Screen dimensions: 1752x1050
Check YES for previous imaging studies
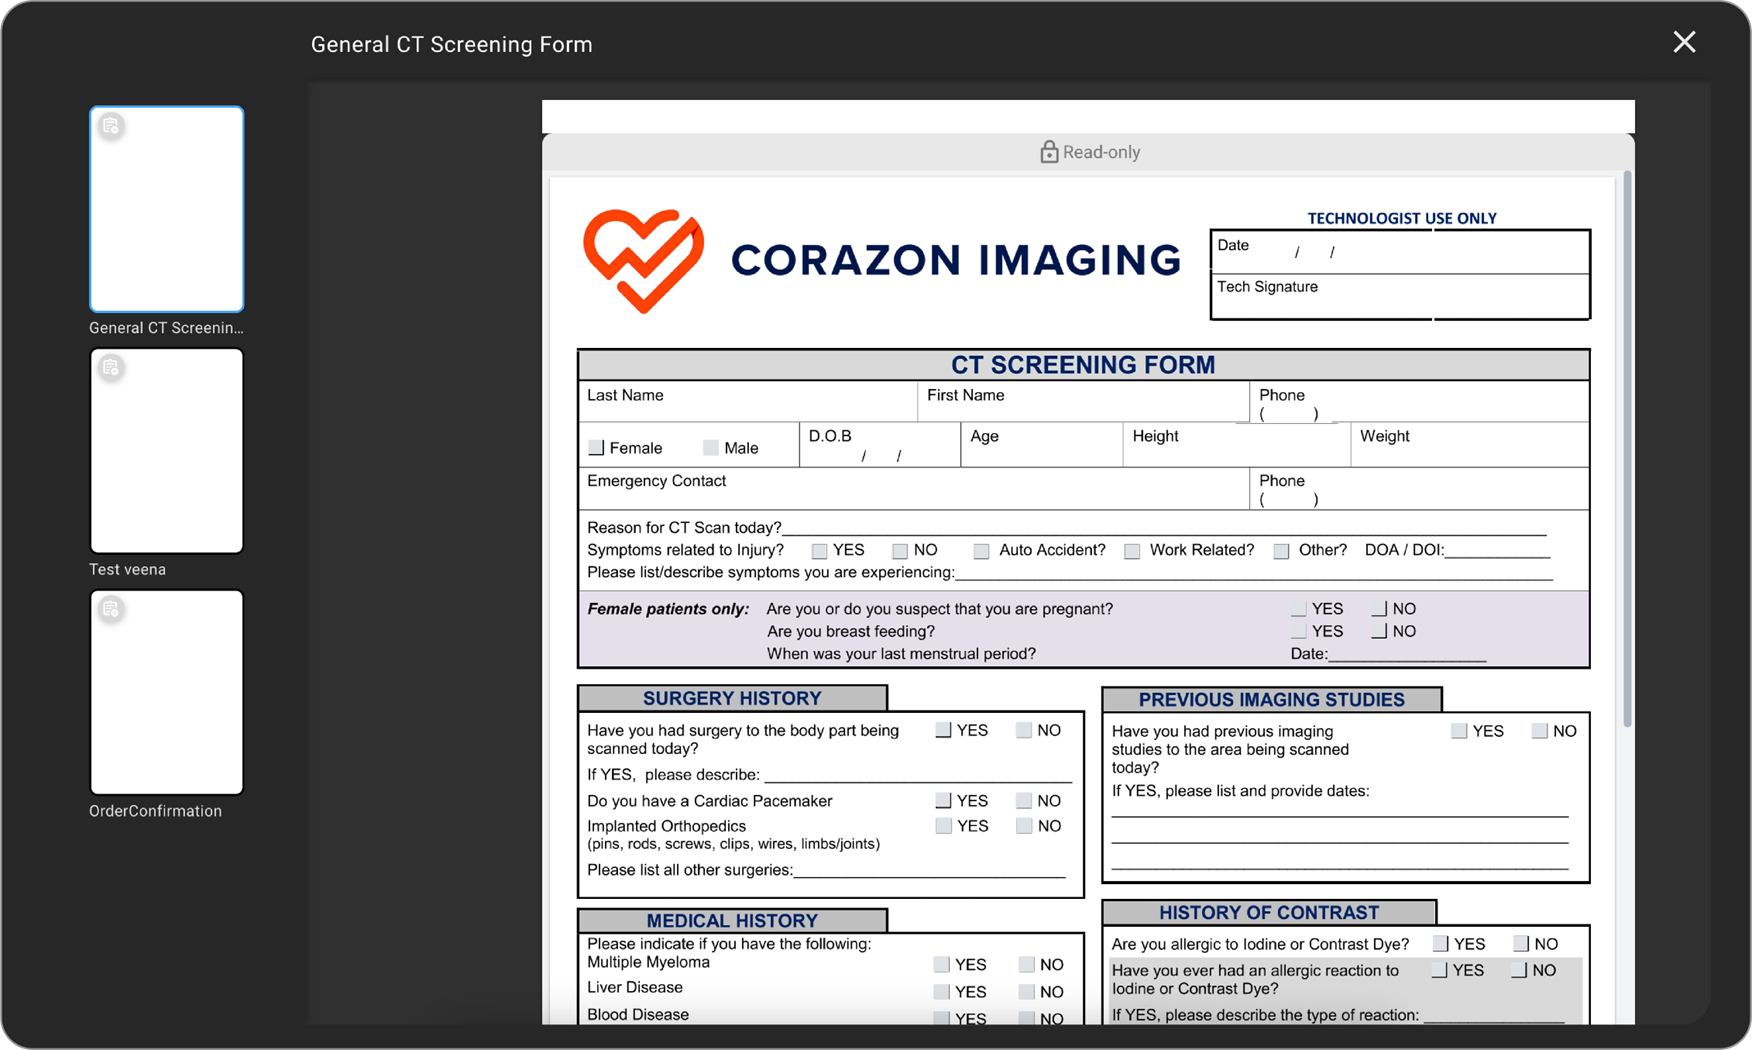(x=1459, y=731)
